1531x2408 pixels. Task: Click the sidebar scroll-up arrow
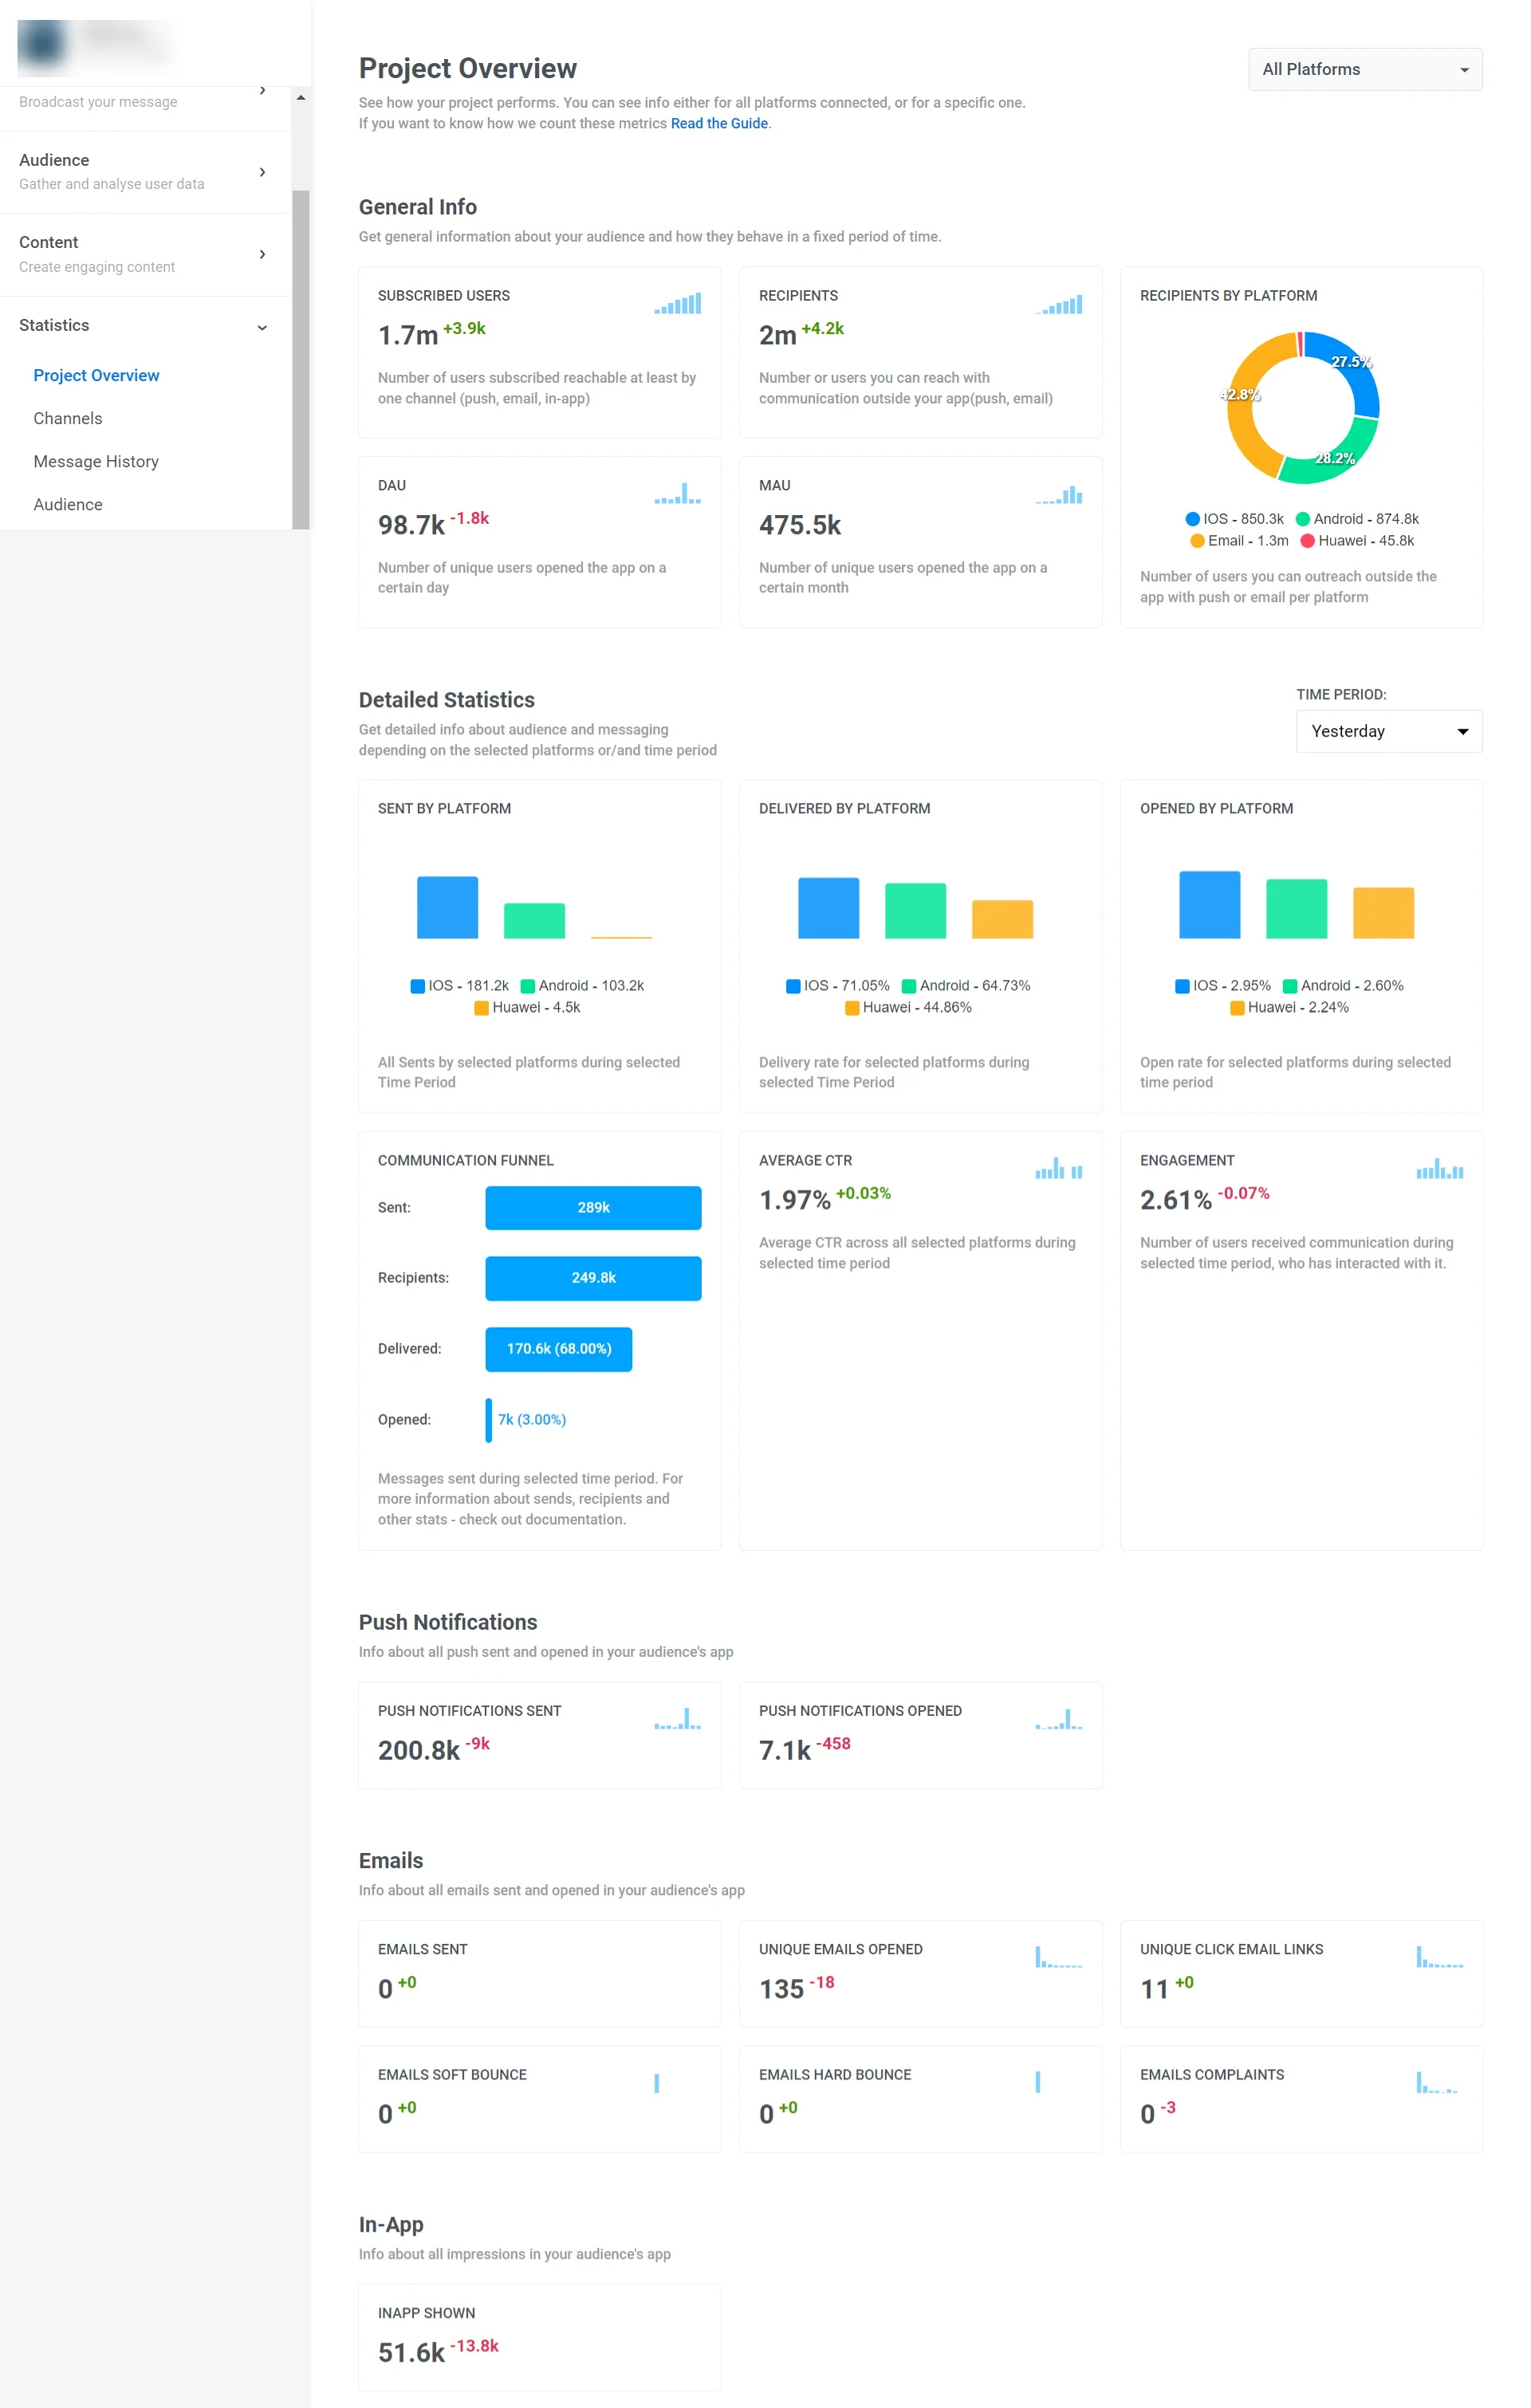tap(301, 98)
